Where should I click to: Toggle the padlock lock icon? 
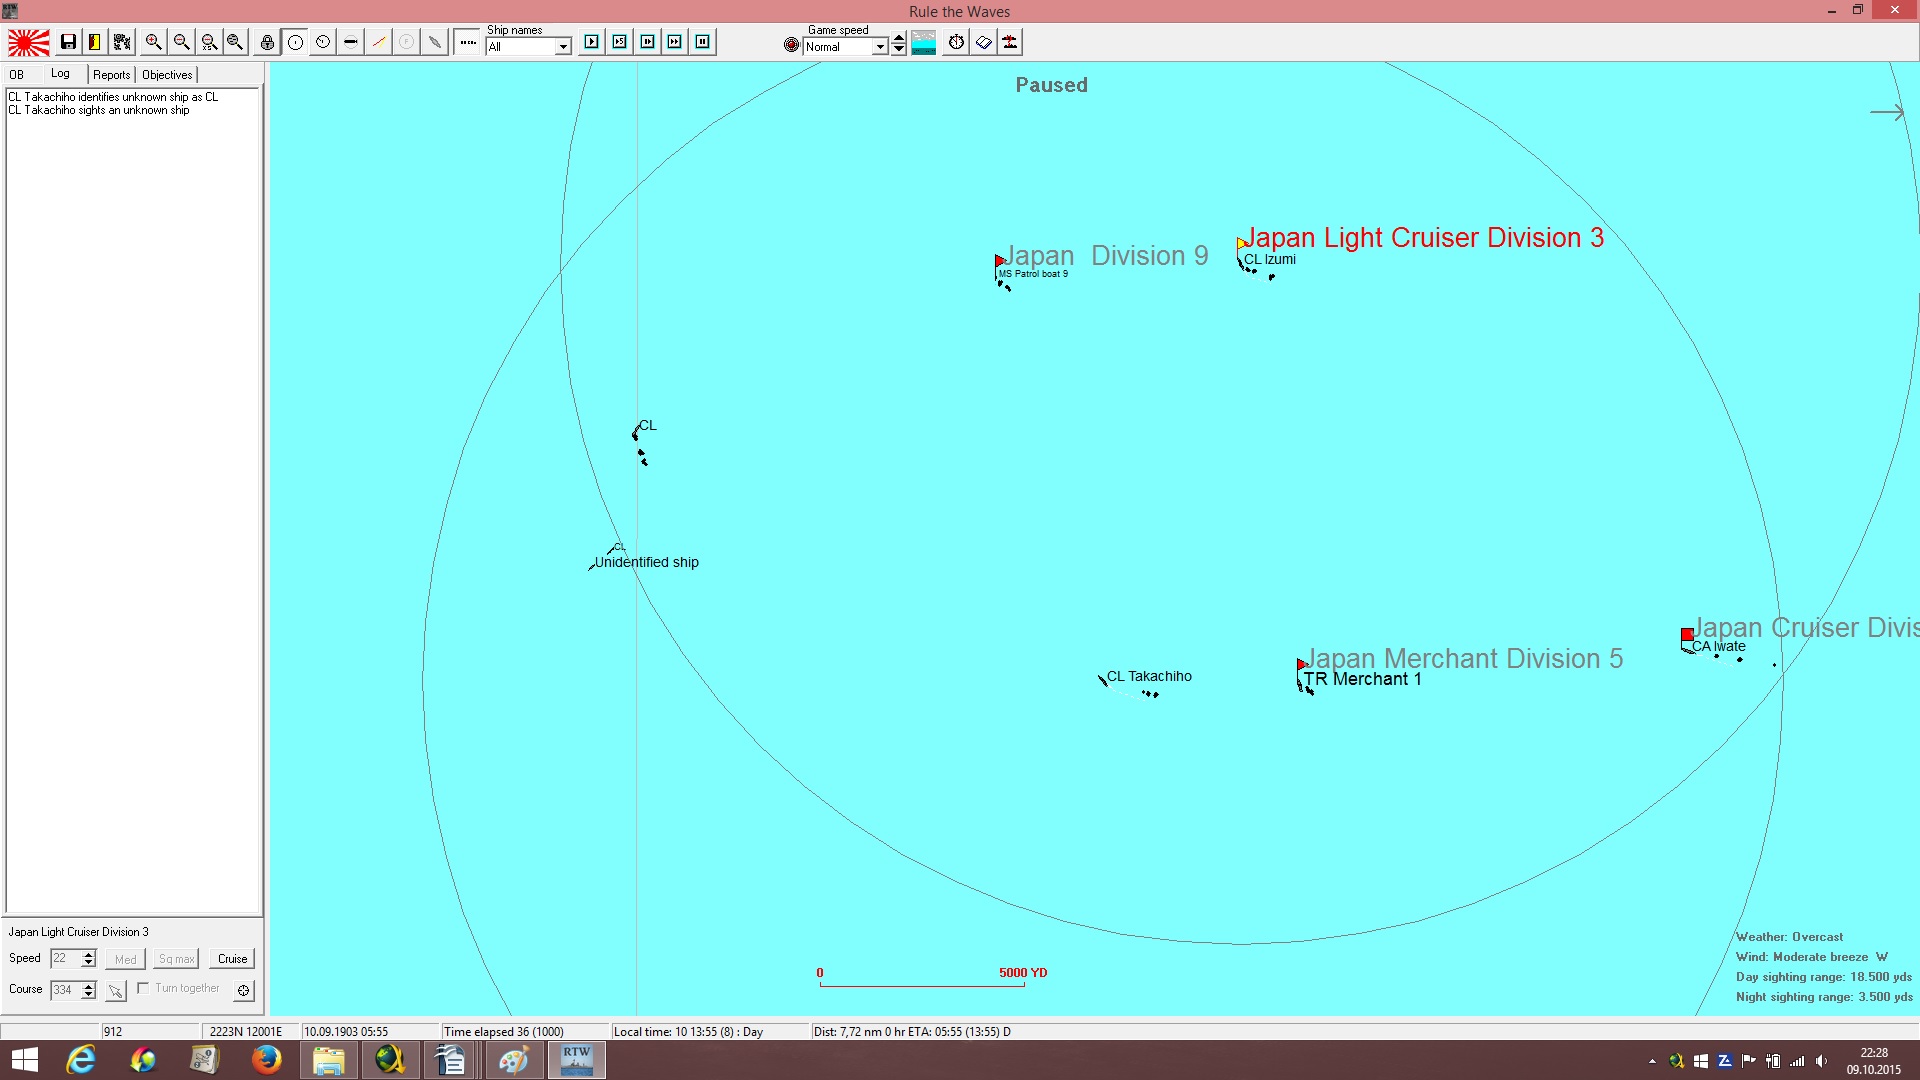pyautogui.click(x=267, y=42)
